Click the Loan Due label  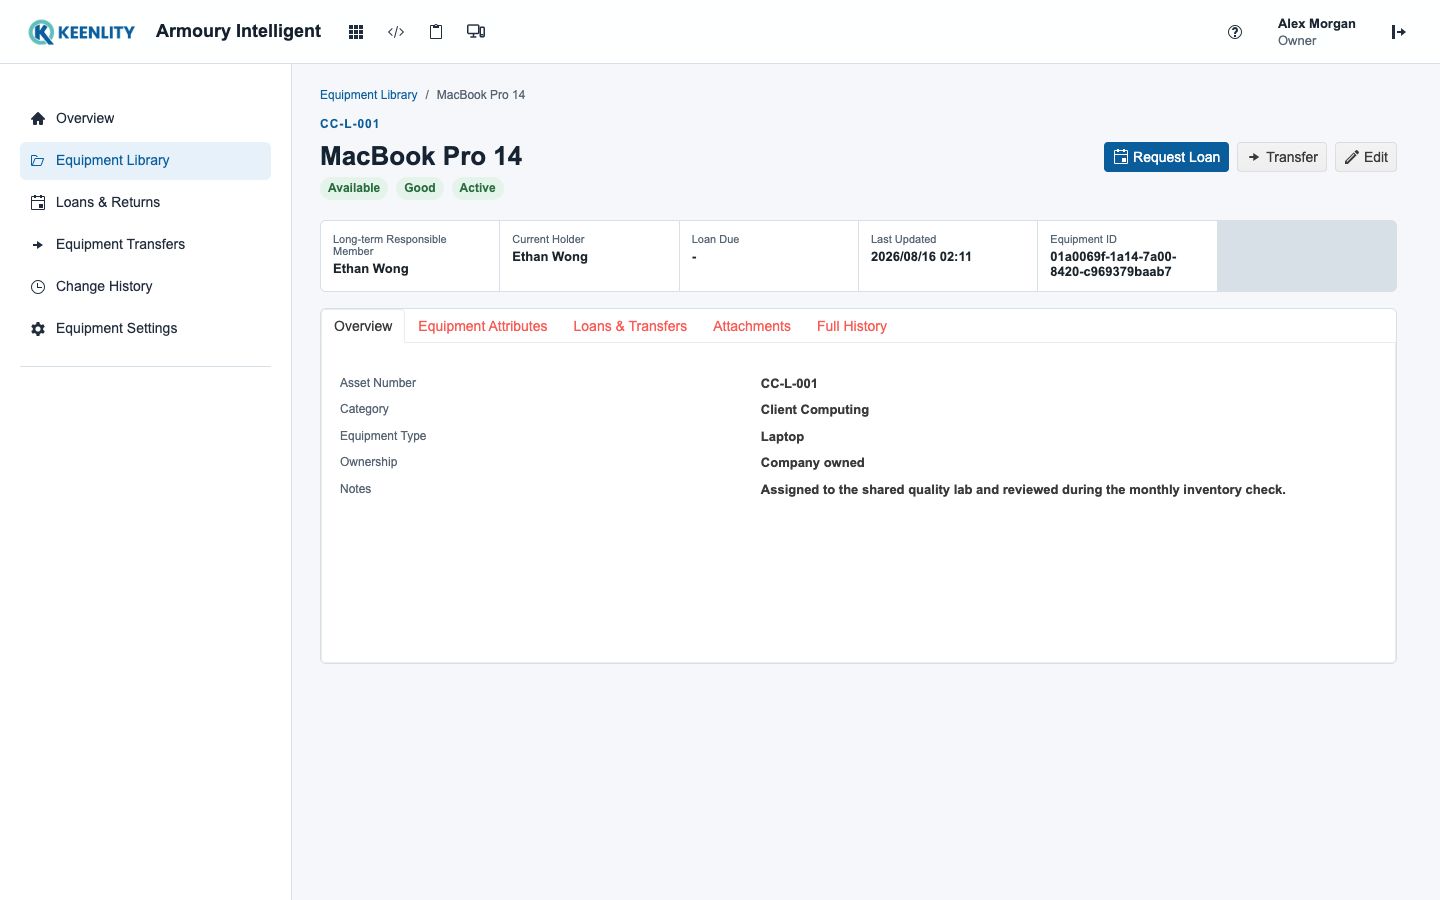click(715, 239)
